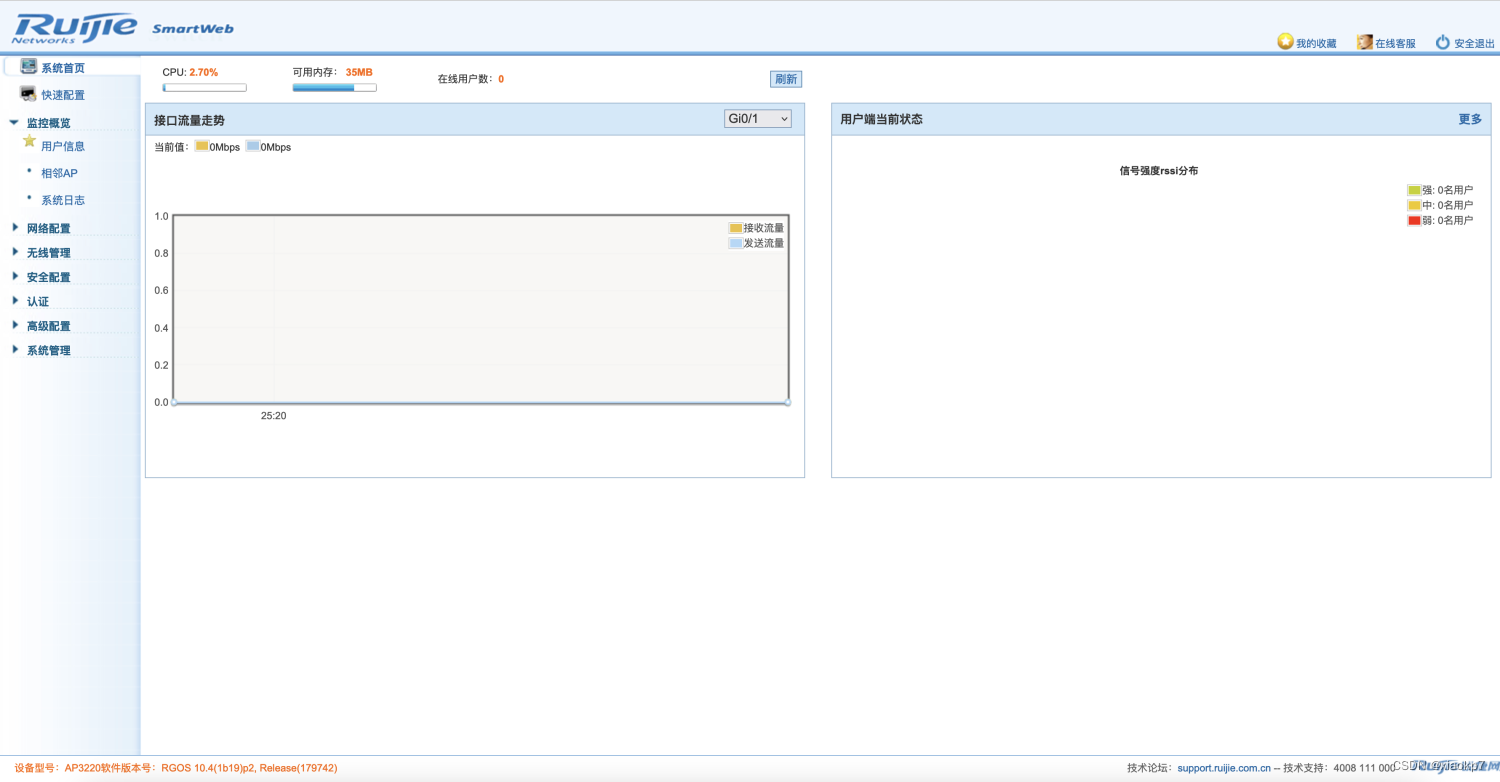This screenshot has width=1500, height=782.
Task: Open 在线客服 link in header
Action: tap(1395, 44)
